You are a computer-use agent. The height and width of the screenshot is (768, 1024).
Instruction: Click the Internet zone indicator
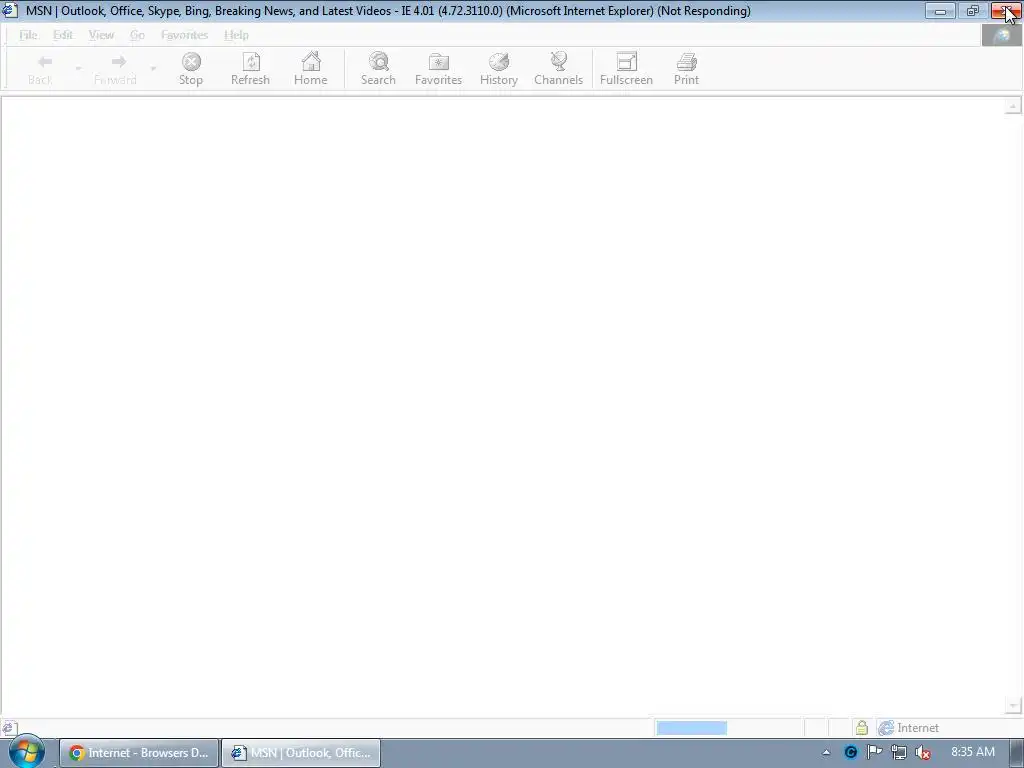tap(908, 728)
